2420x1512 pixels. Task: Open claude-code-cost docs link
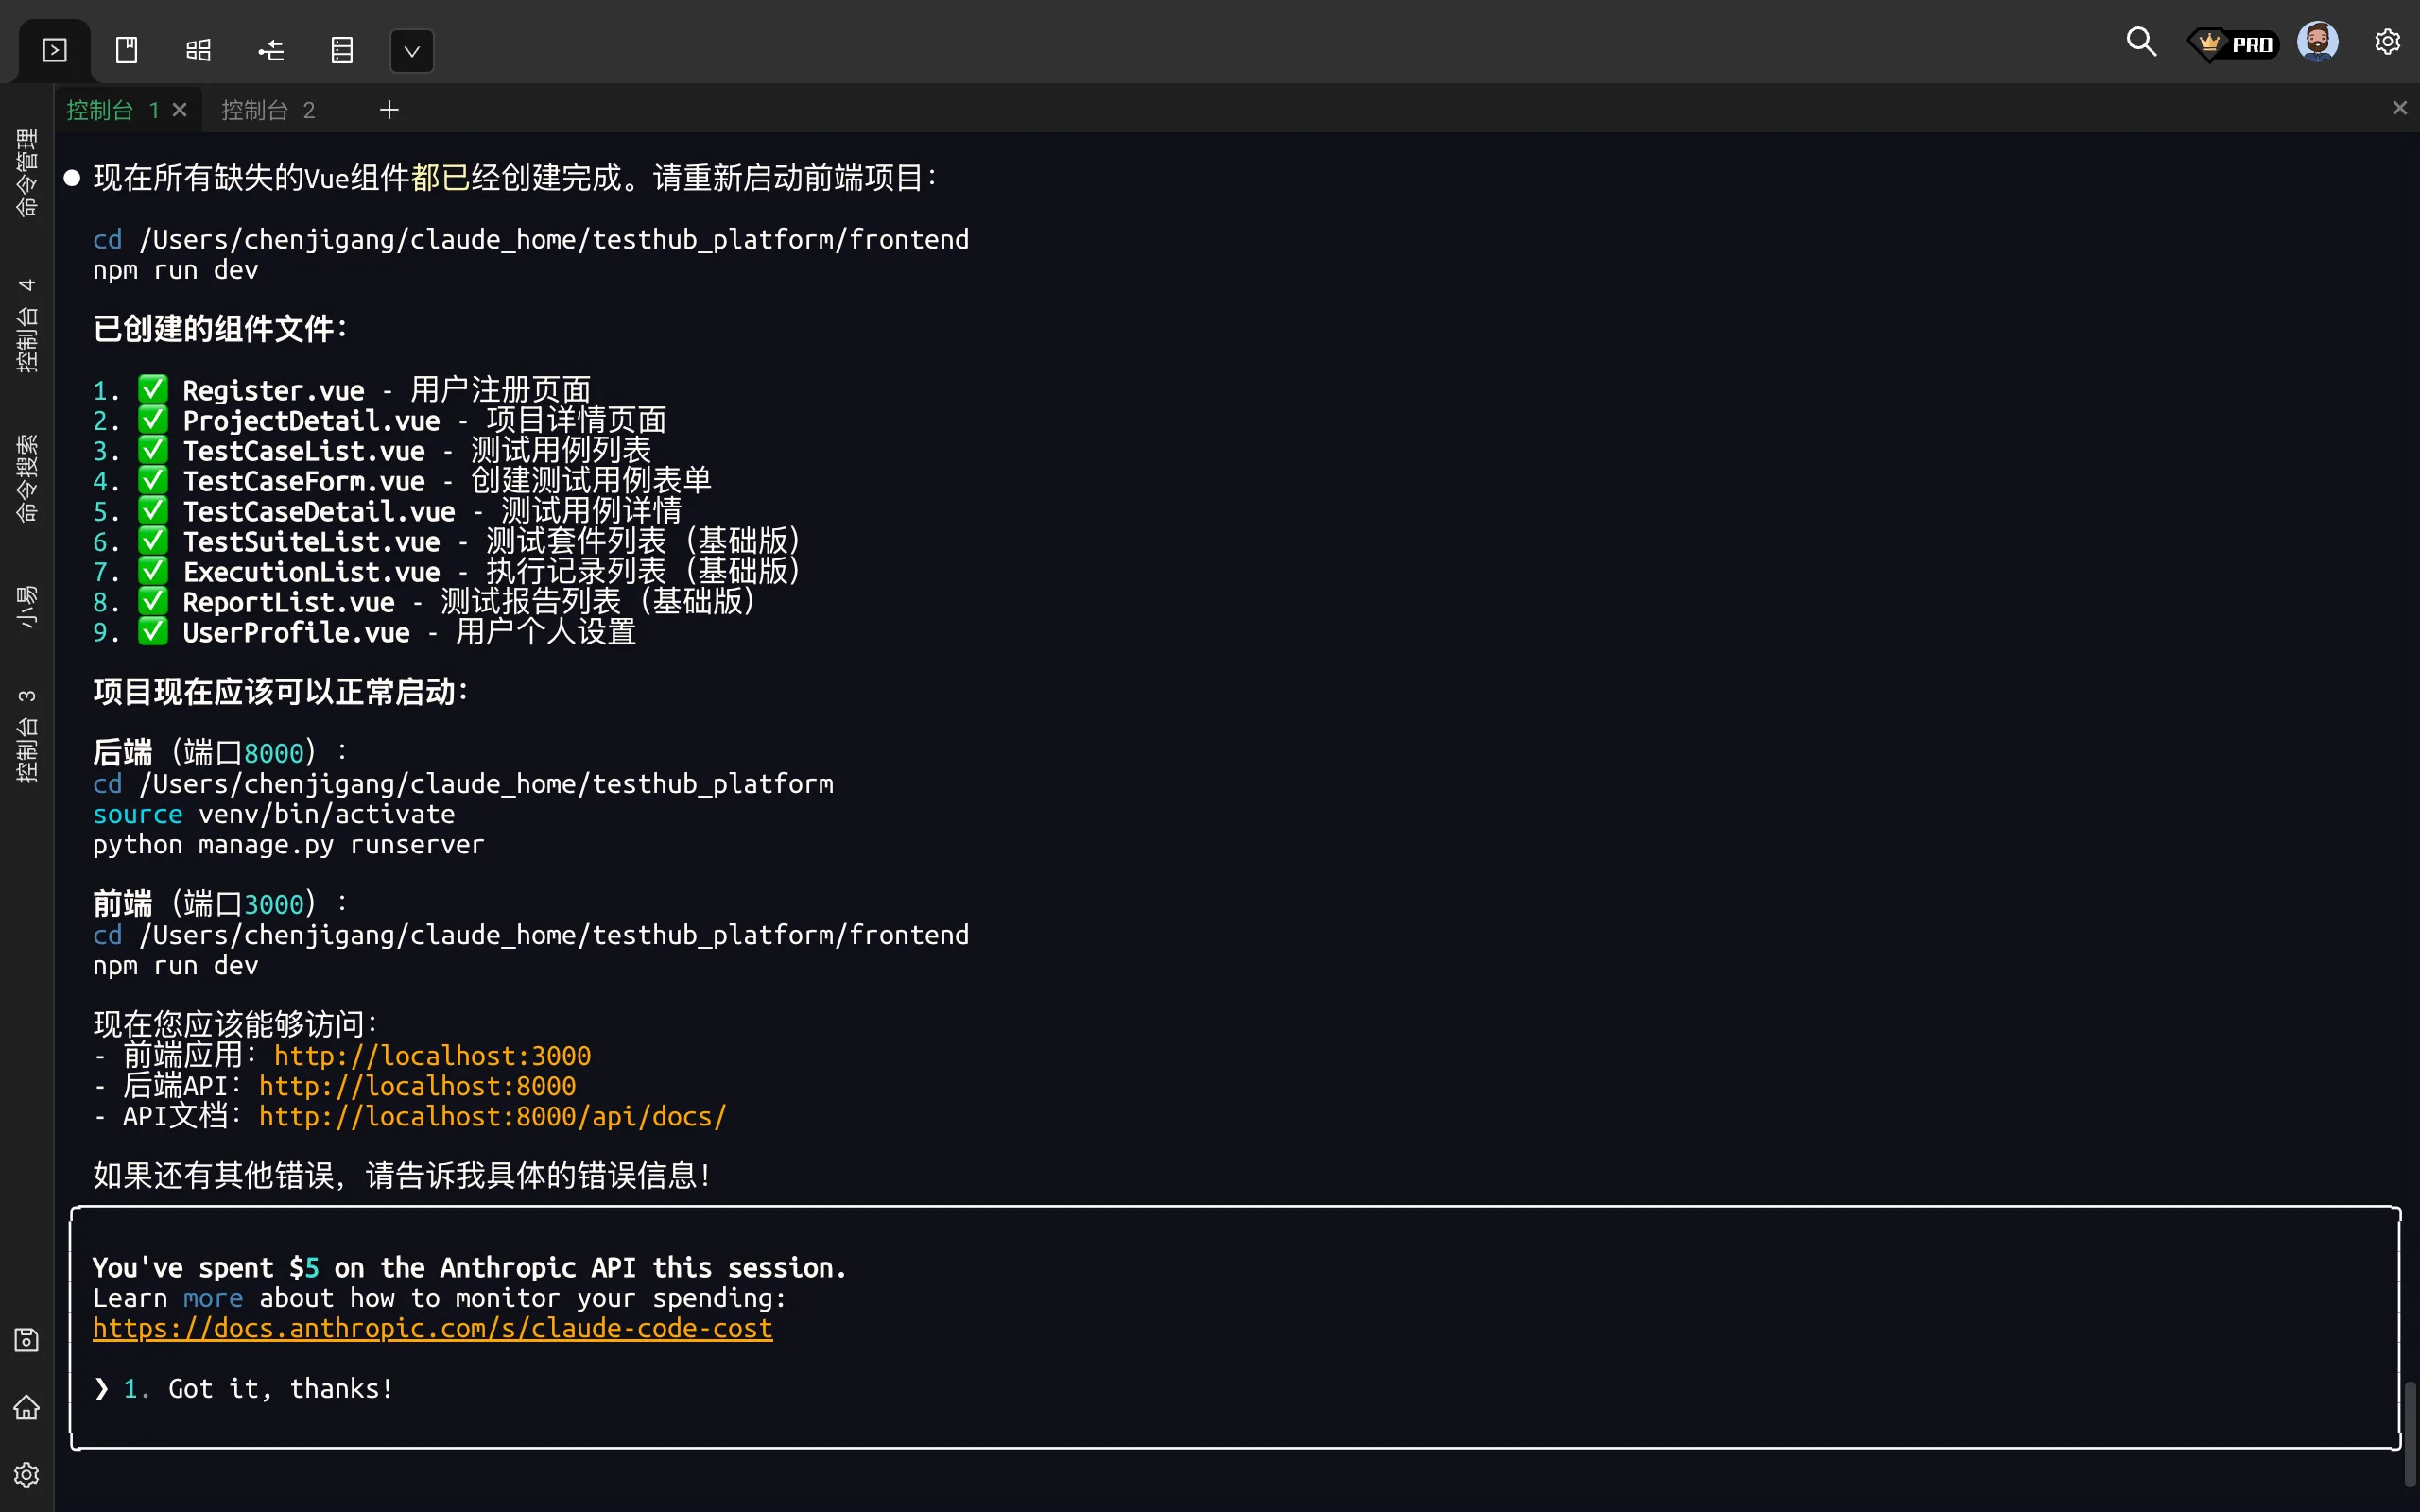432,1328
